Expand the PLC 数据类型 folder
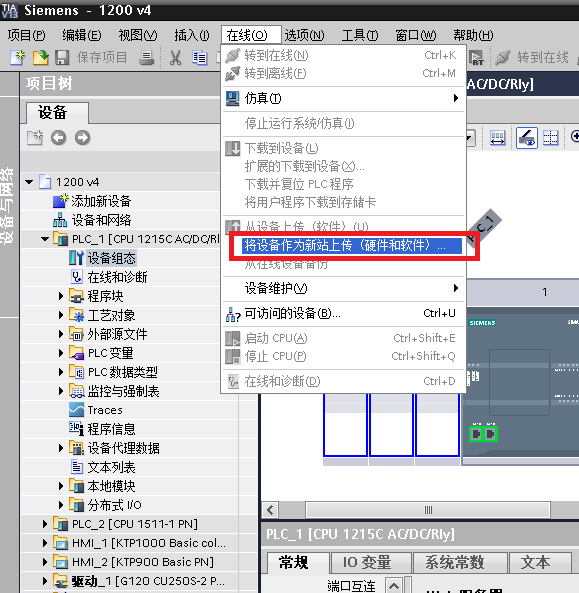This screenshot has width=579, height=593. click(61, 372)
